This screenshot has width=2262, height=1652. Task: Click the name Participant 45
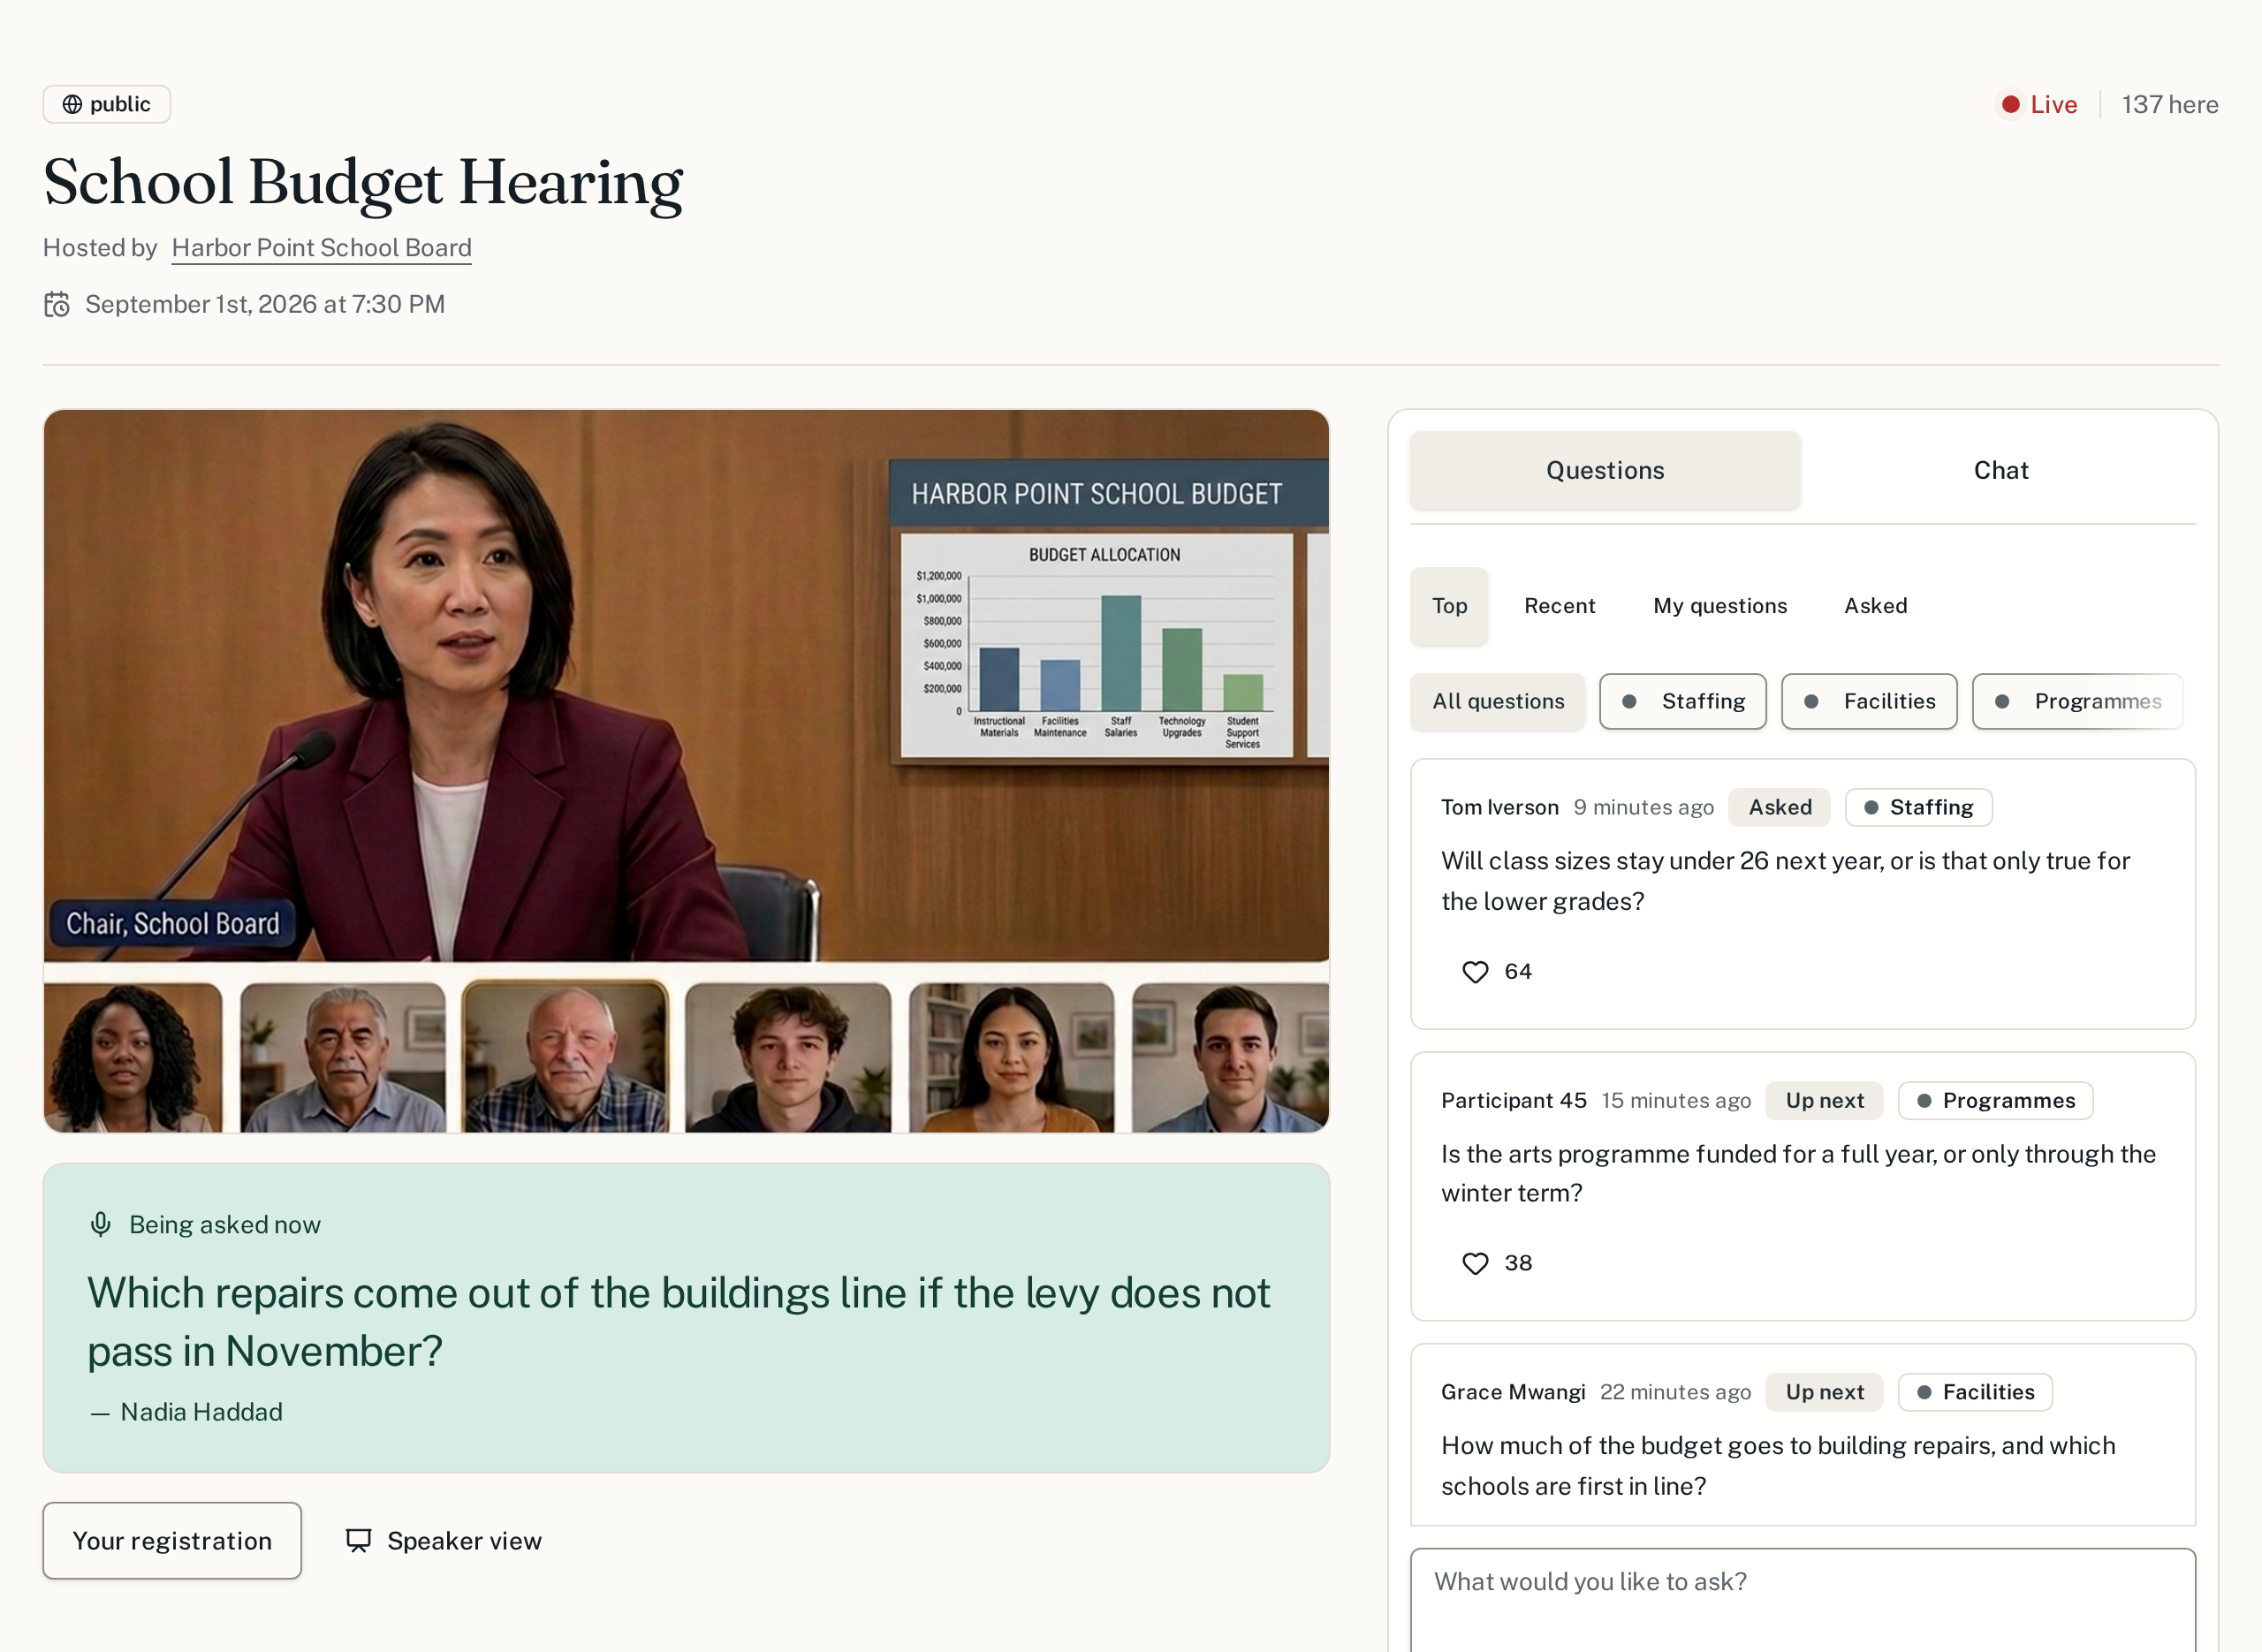tap(1513, 1100)
